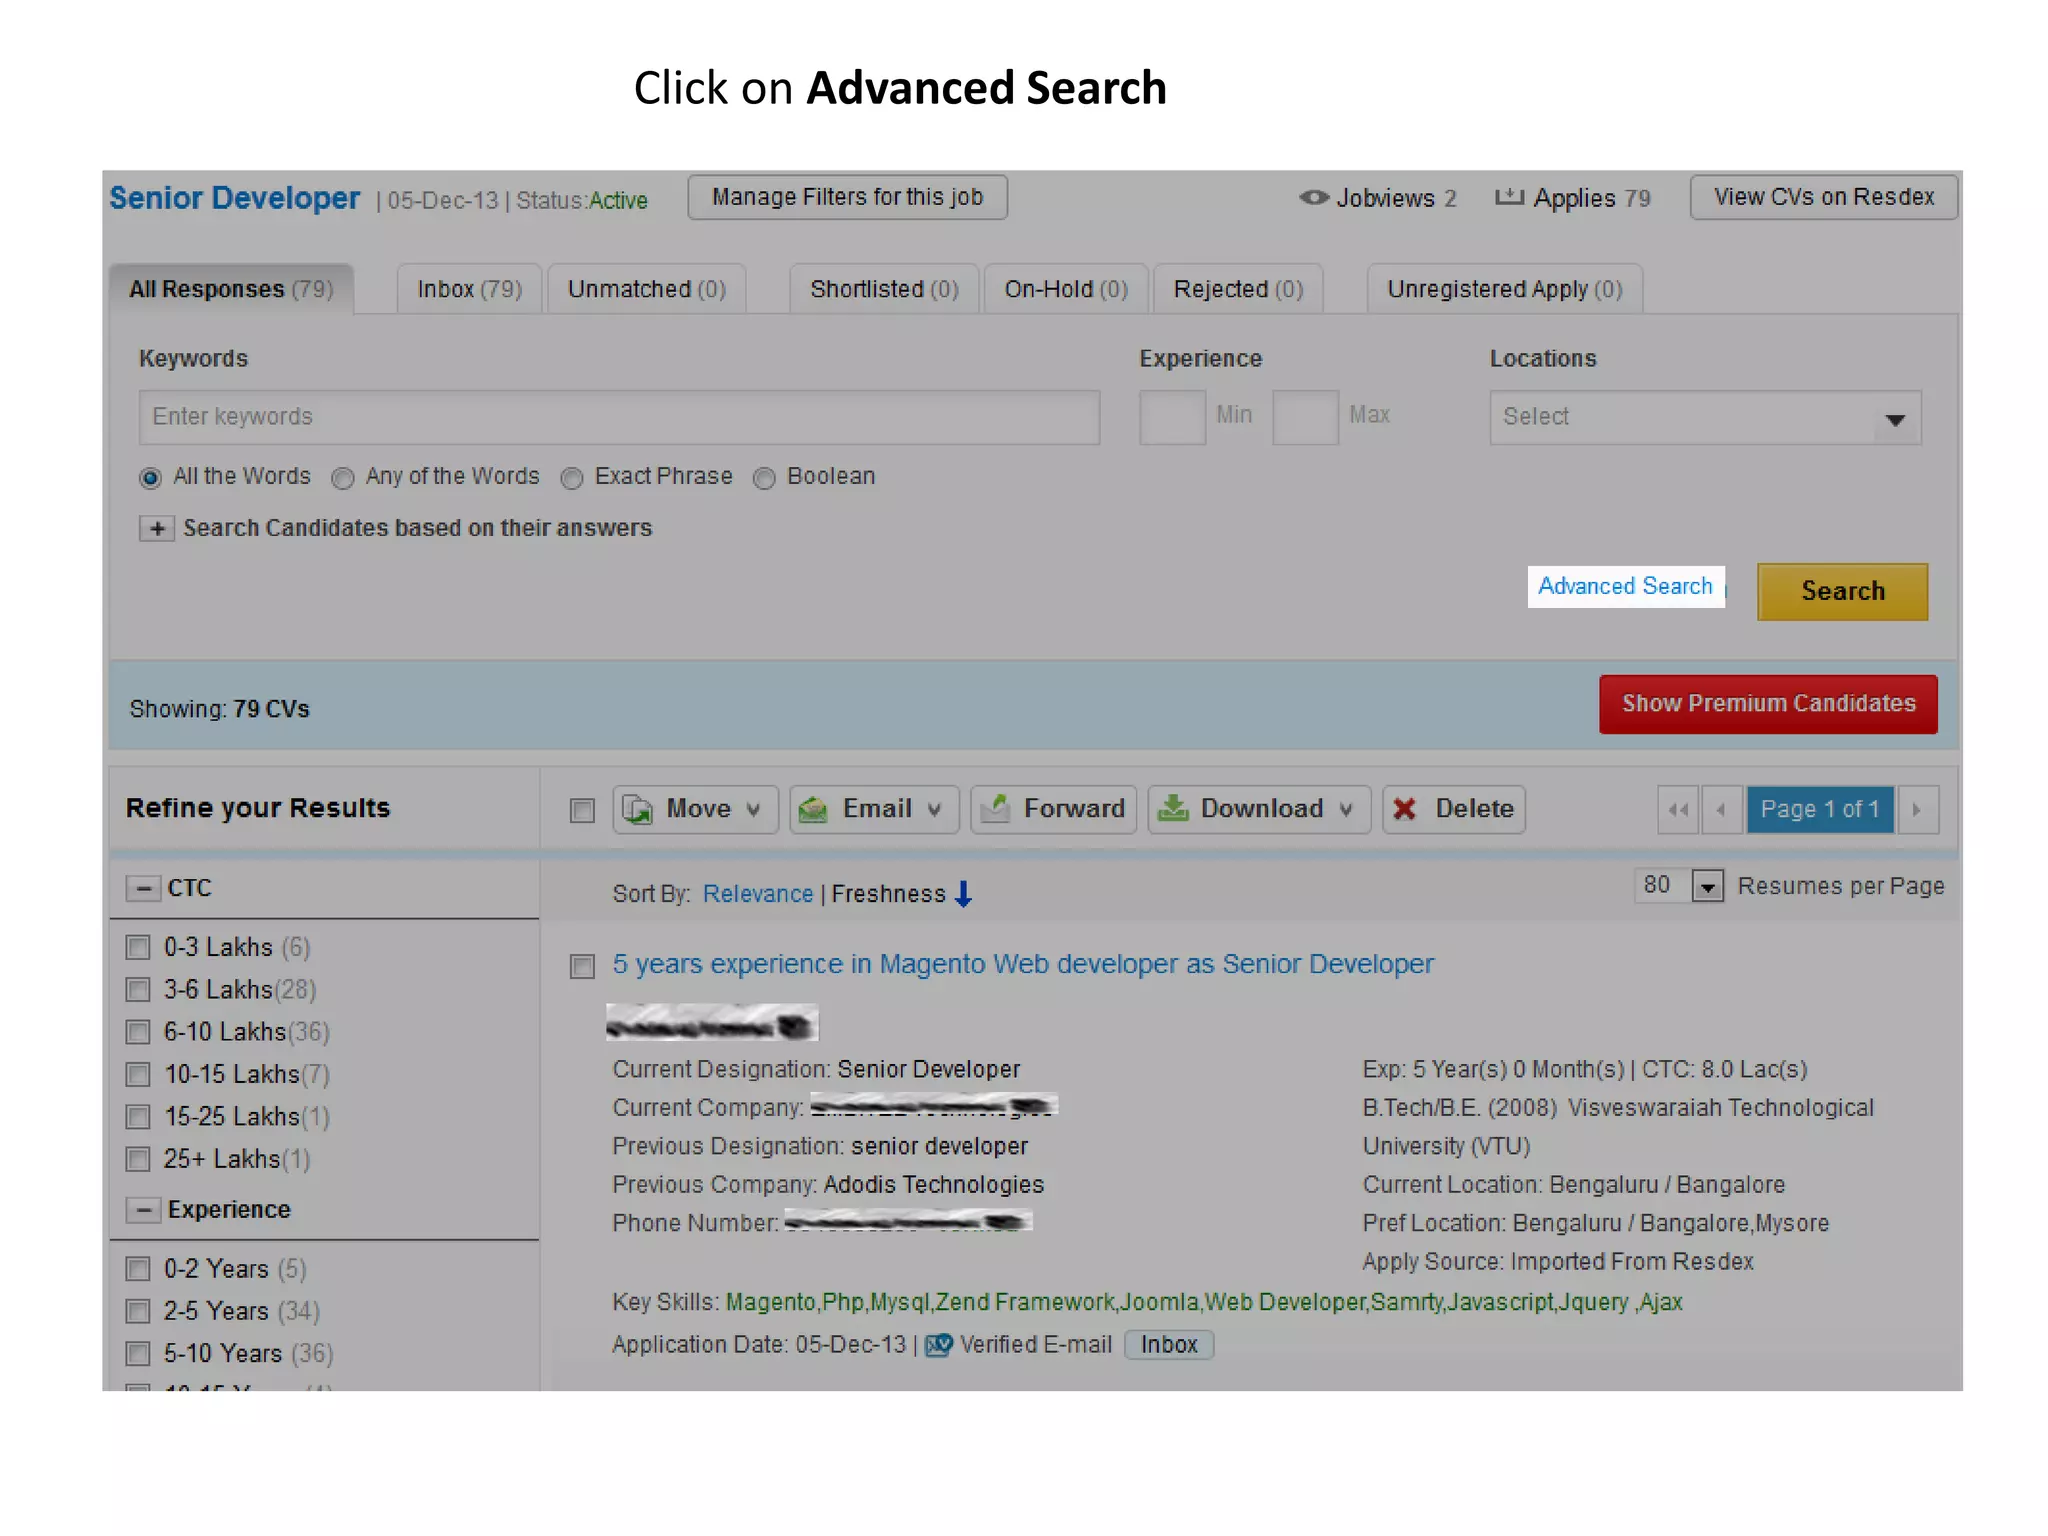Open the Move dropdown menu
This screenshot has height=1536, width=2048.
[754, 809]
